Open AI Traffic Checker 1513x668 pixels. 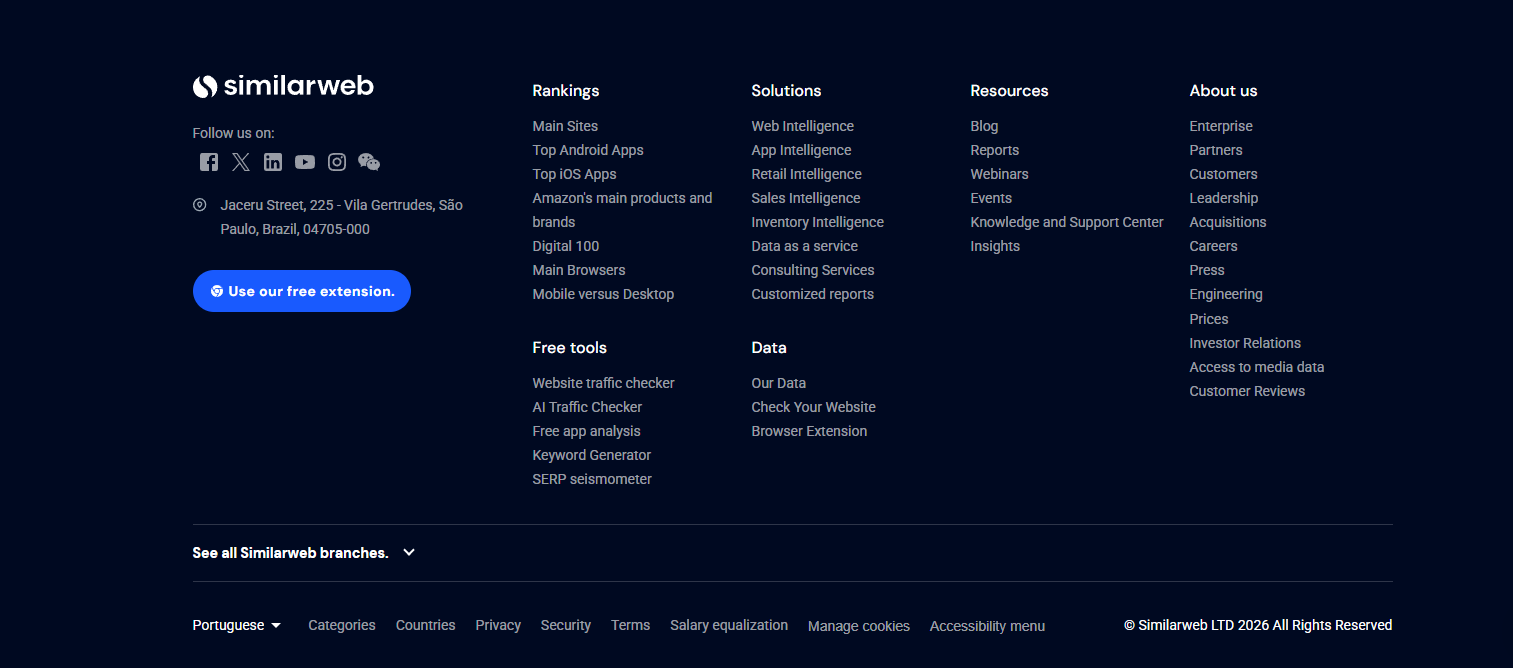[x=587, y=407]
